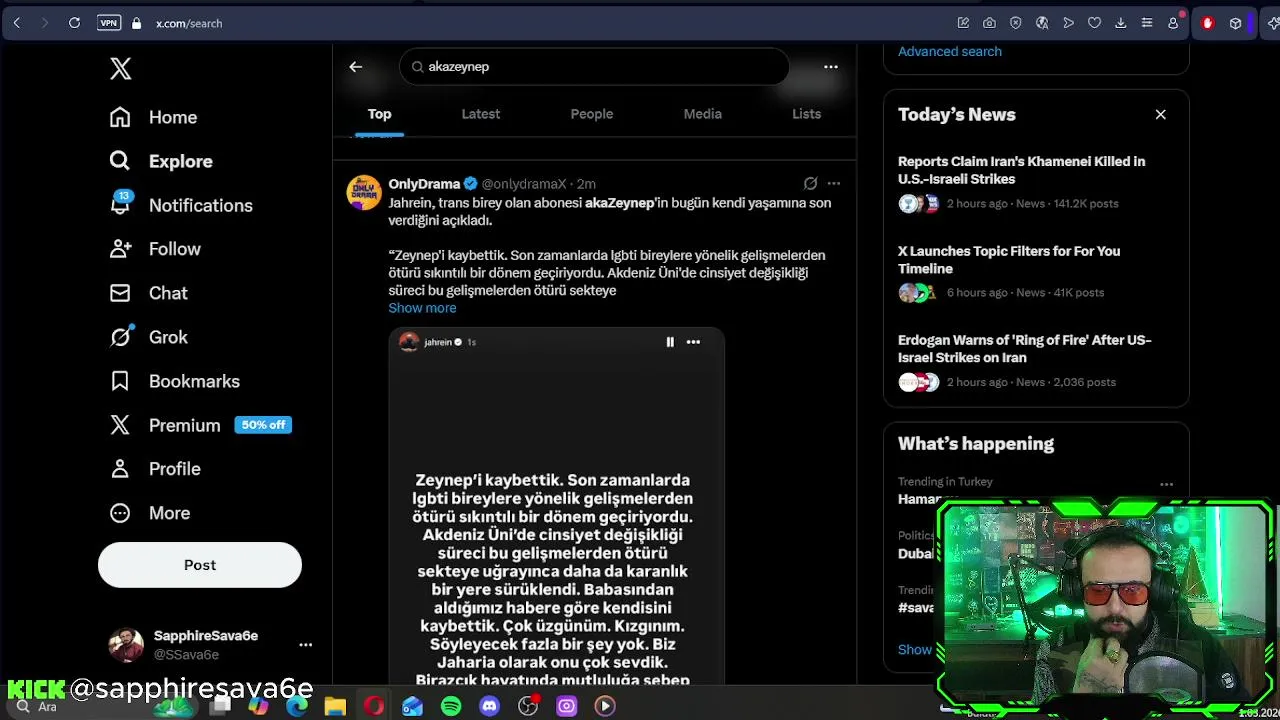
Task: Open OnlyDrama profile avatar
Action: (x=364, y=192)
